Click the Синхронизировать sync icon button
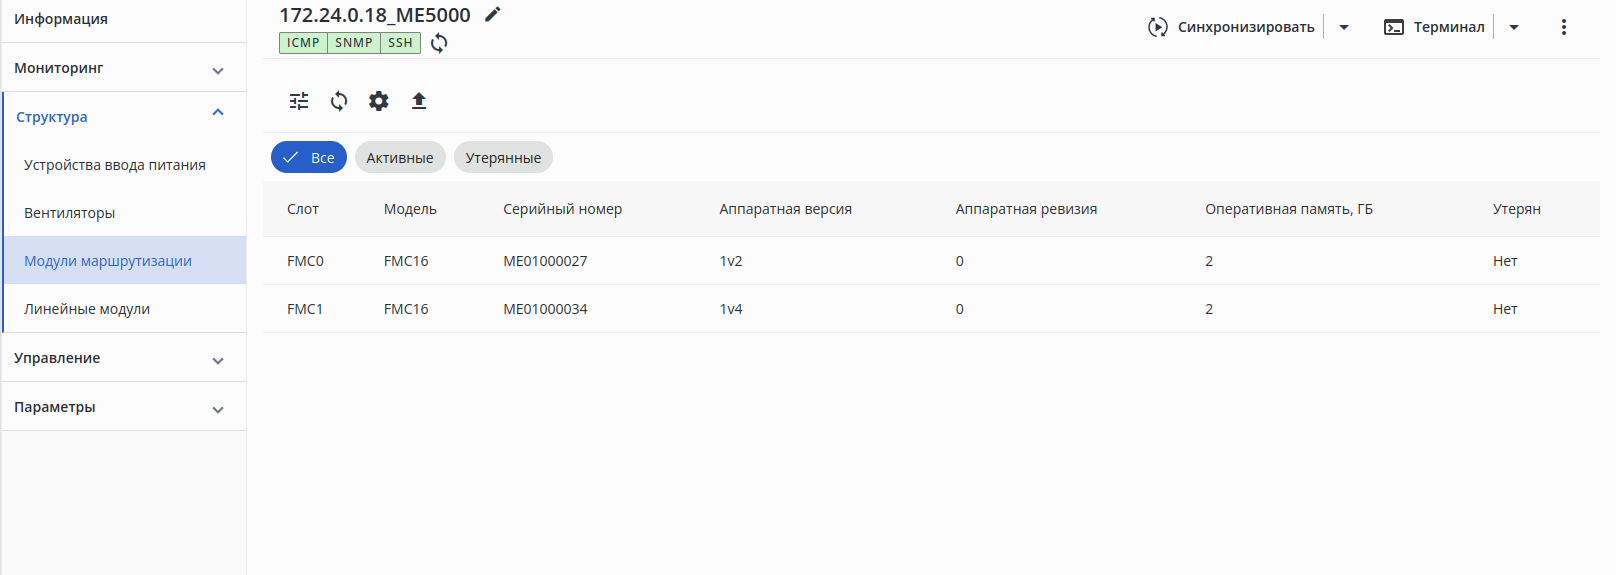1616x575 pixels. click(1231, 27)
